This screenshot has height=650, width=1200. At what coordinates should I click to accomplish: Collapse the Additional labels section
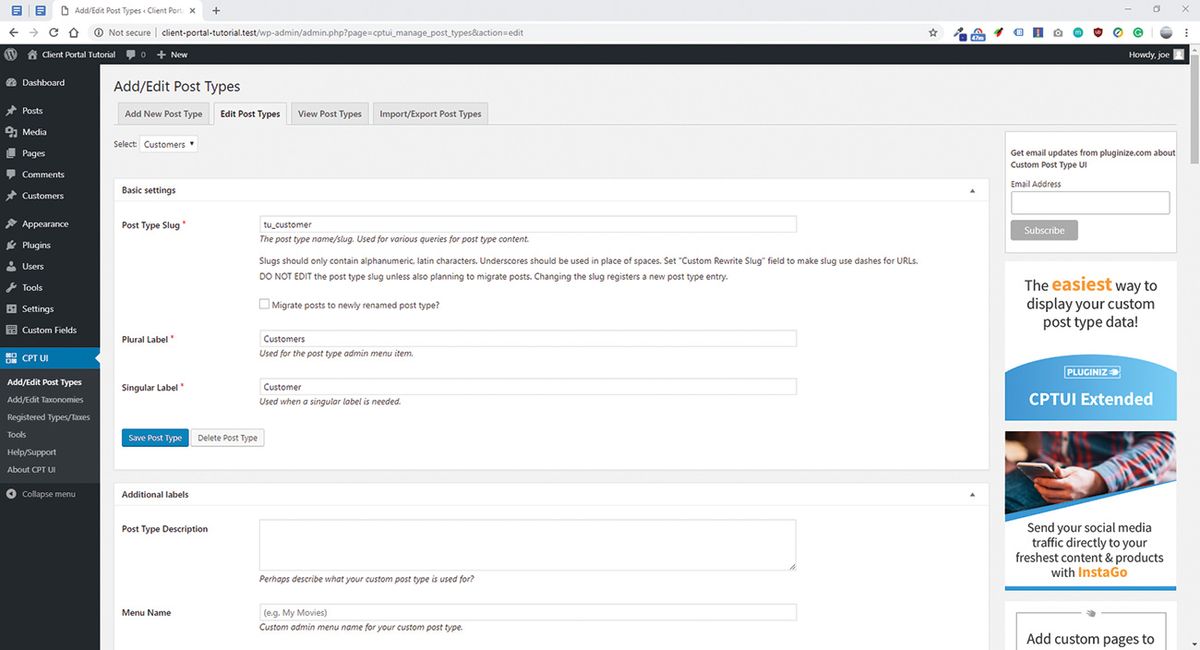[971, 494]
